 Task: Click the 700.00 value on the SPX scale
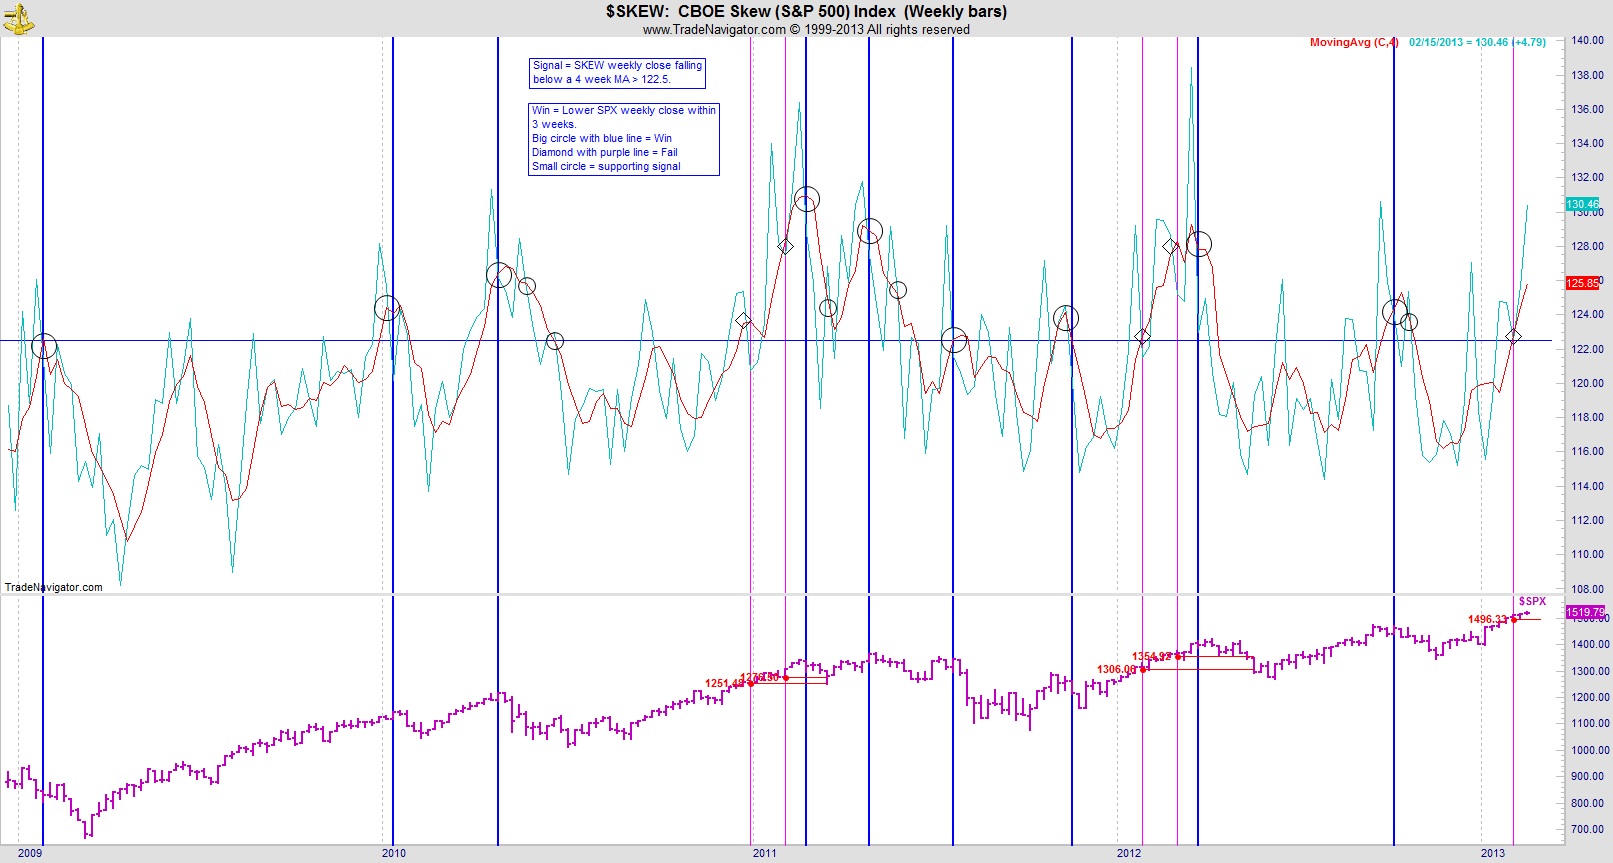[x=1588, y=829]
